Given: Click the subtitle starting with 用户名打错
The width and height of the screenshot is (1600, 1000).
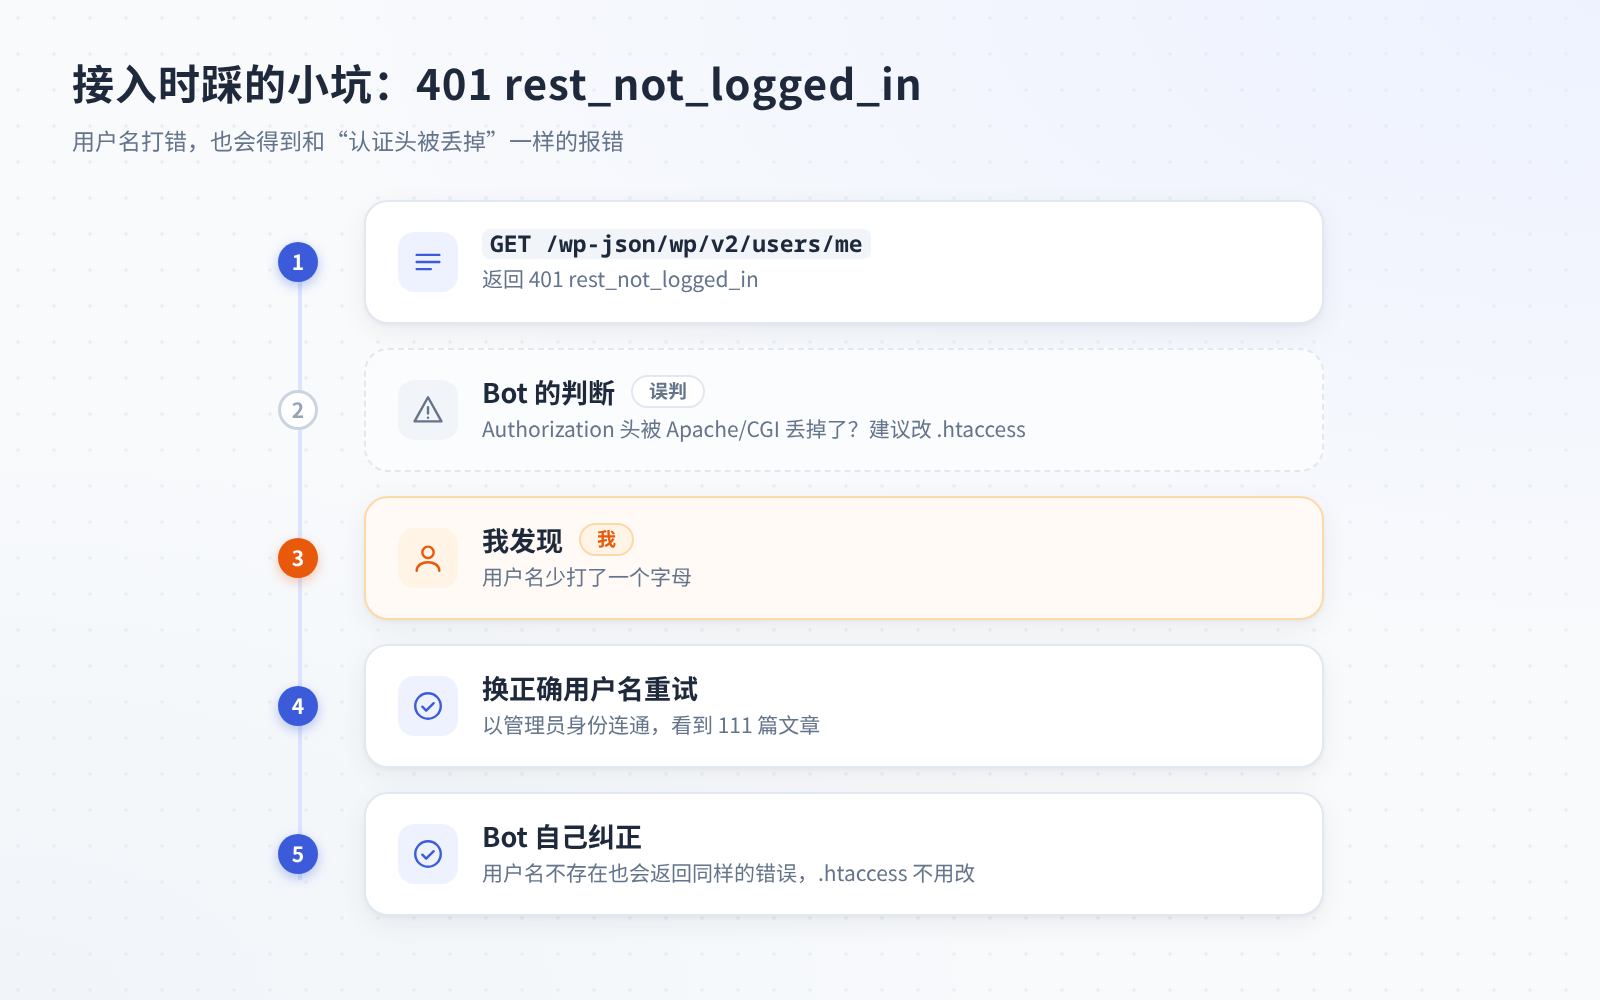Looking at the screenshot, I should [348, 142].
